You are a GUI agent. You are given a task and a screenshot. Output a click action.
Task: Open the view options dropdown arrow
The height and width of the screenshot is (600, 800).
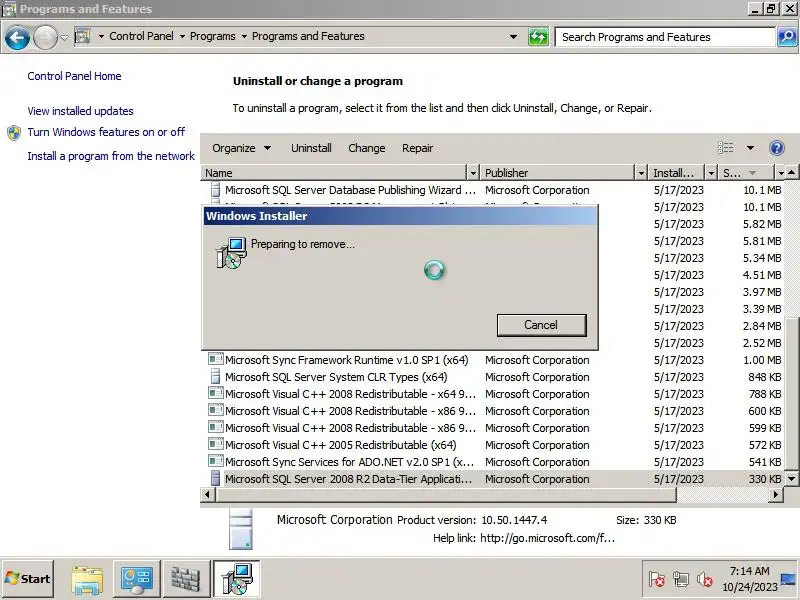pos(750,148)
